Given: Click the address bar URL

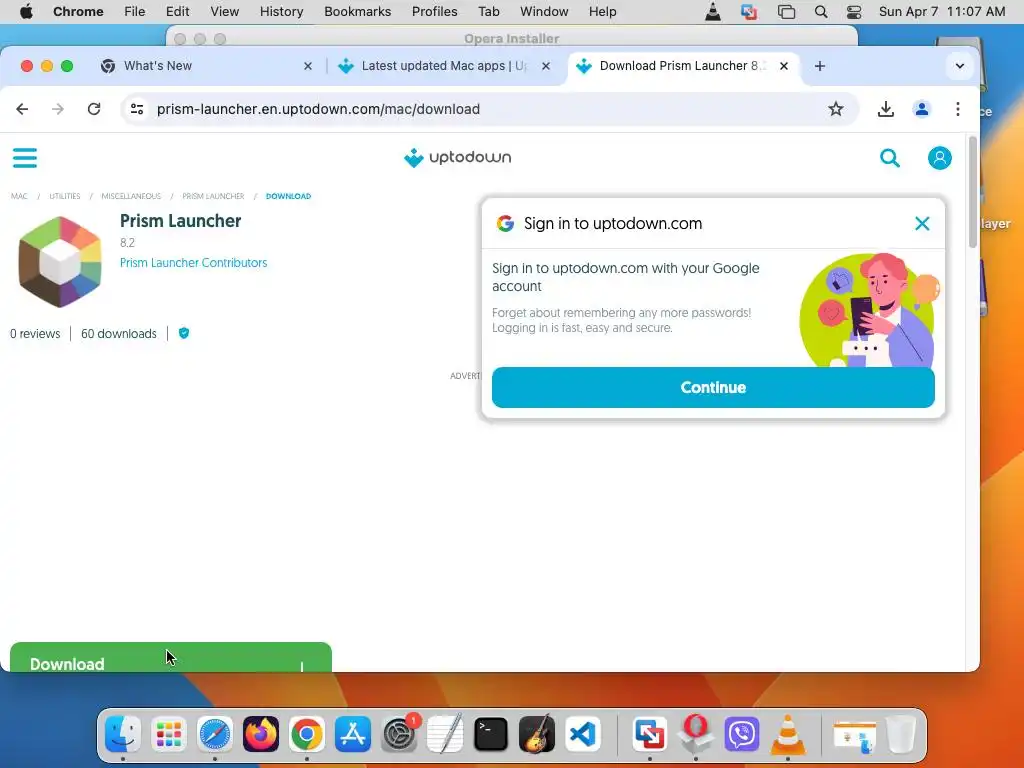Looking at the screenshot, I should (318, 109).
